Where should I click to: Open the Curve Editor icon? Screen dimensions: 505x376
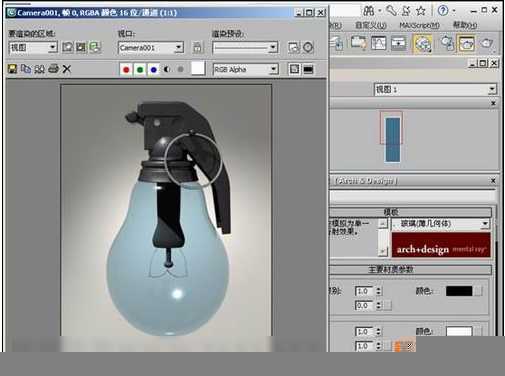pyautogui.click(x=379, y=43)
